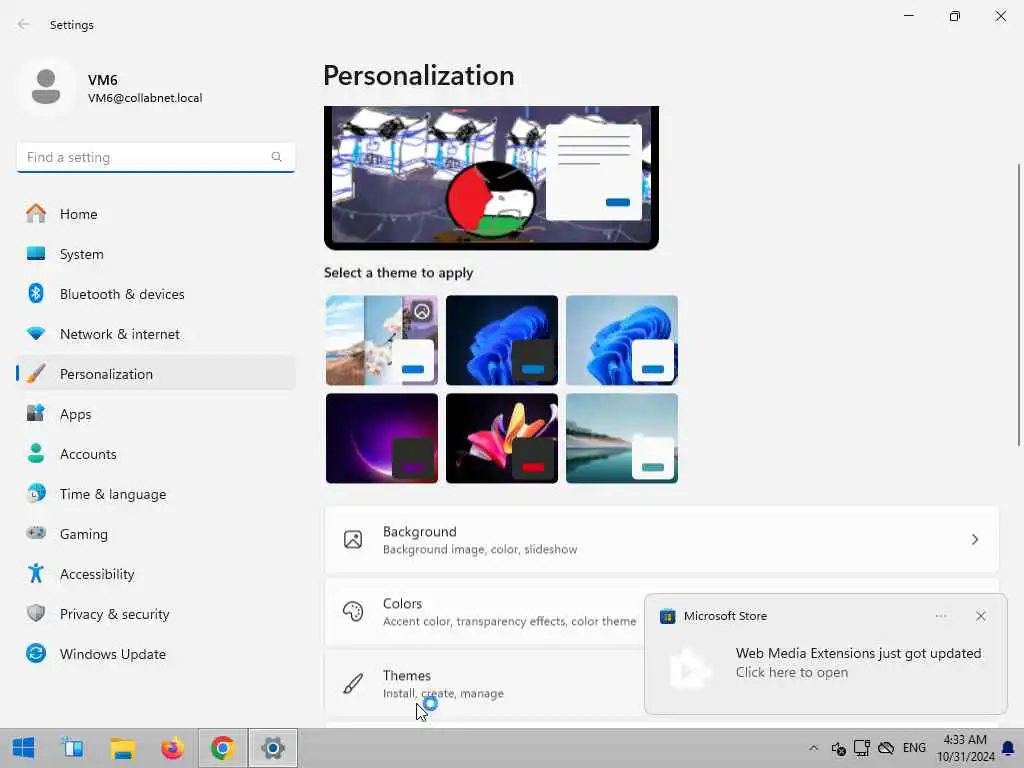Click the Settings gear taskbar icon

273,748
